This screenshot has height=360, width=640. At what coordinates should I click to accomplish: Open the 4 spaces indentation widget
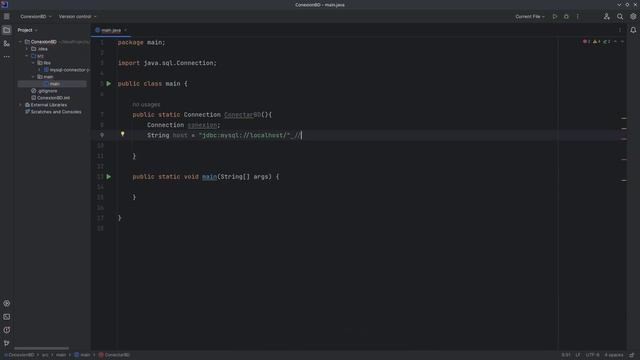[x=614, y=355]
